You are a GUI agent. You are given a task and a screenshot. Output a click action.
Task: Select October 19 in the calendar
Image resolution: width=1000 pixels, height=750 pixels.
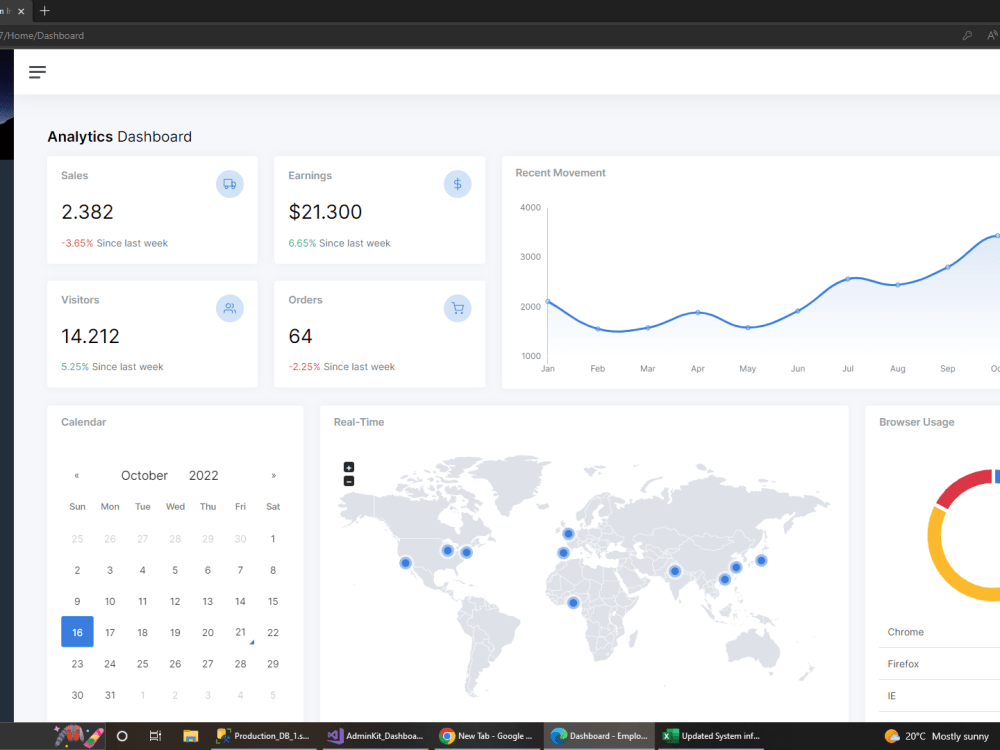pyautogui.click(x=175, y=633)
